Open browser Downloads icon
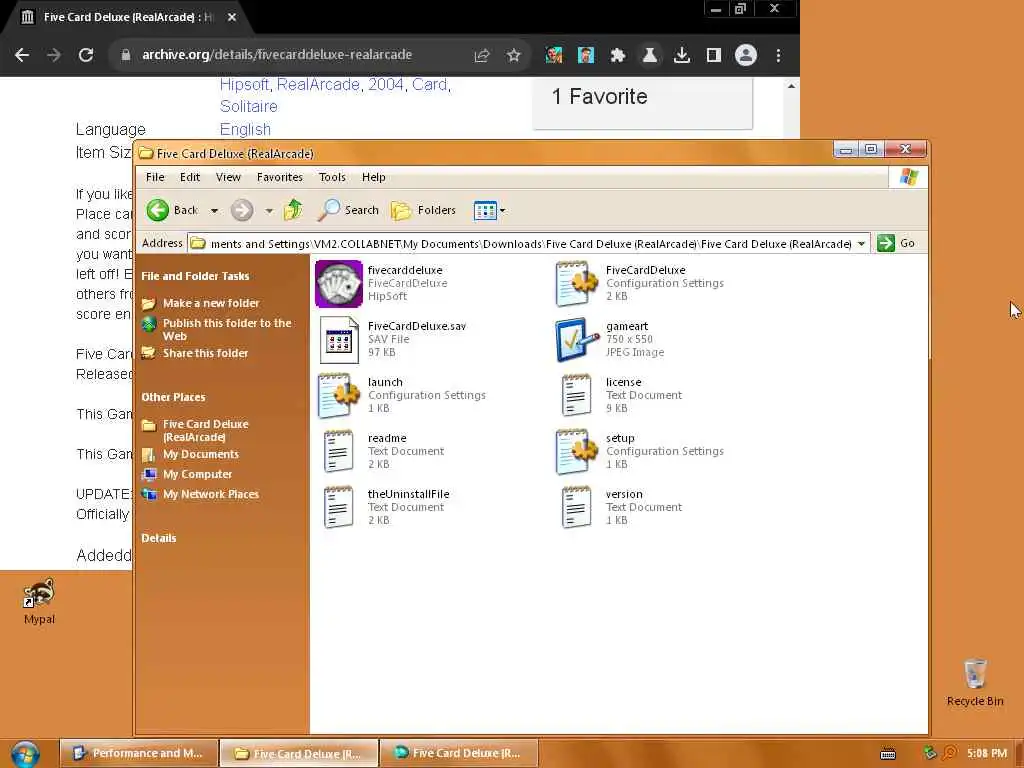Screen dimensions: 1024x768 pos(682,56)
